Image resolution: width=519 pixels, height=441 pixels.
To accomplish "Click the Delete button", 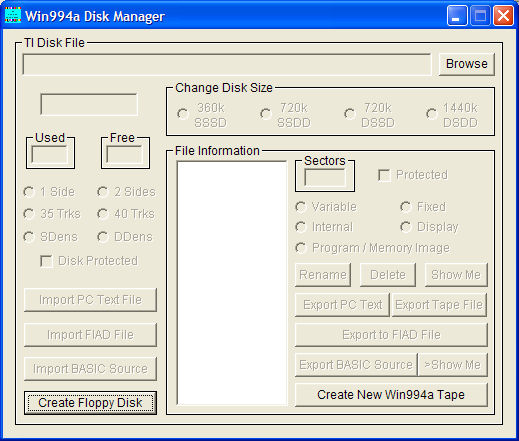I will pyautogui.click(x=388, y=275).
